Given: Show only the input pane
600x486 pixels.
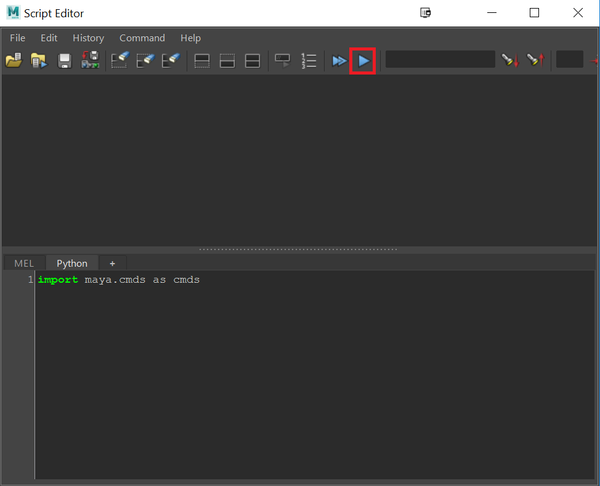Looking at the screenshot, I should click(227, 61).
